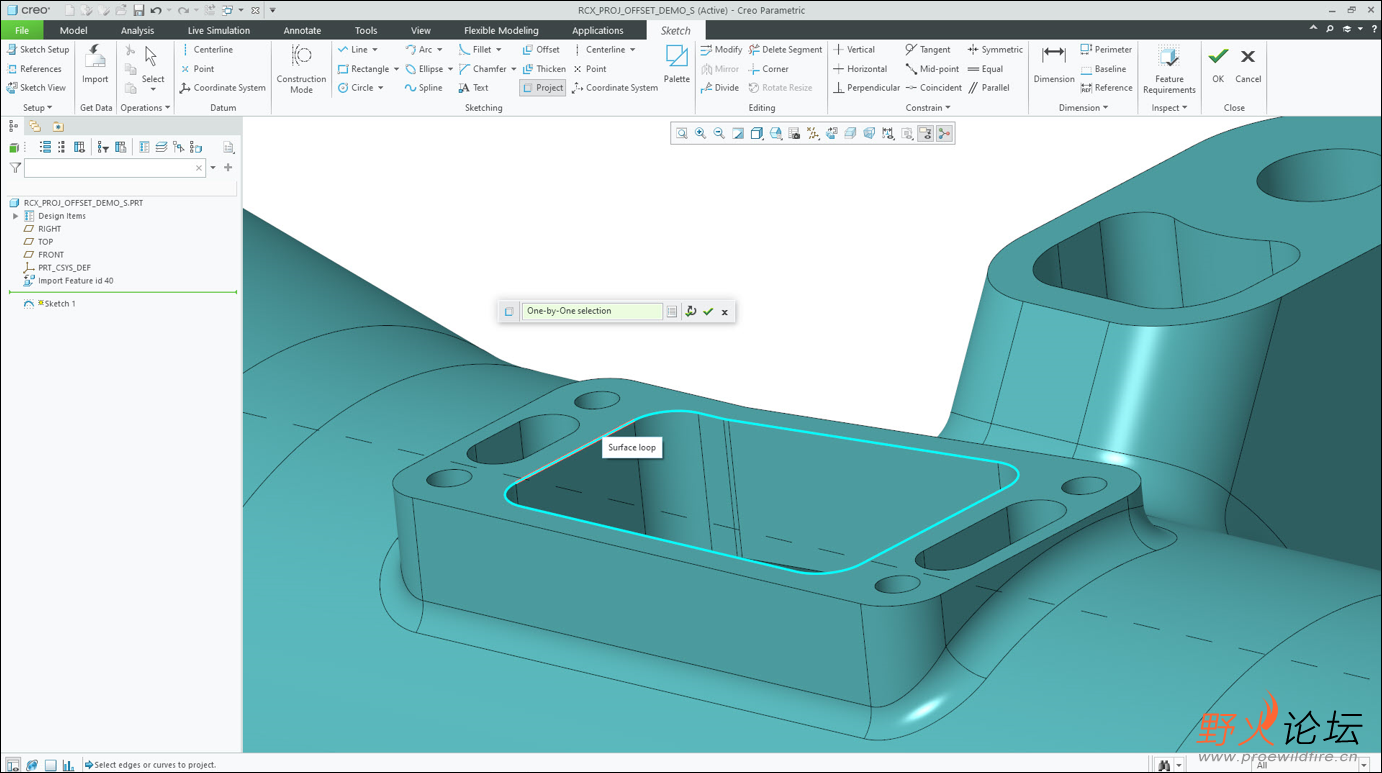
Task: Select the Arc sketching tool
Action: click(x=419, y=49)
